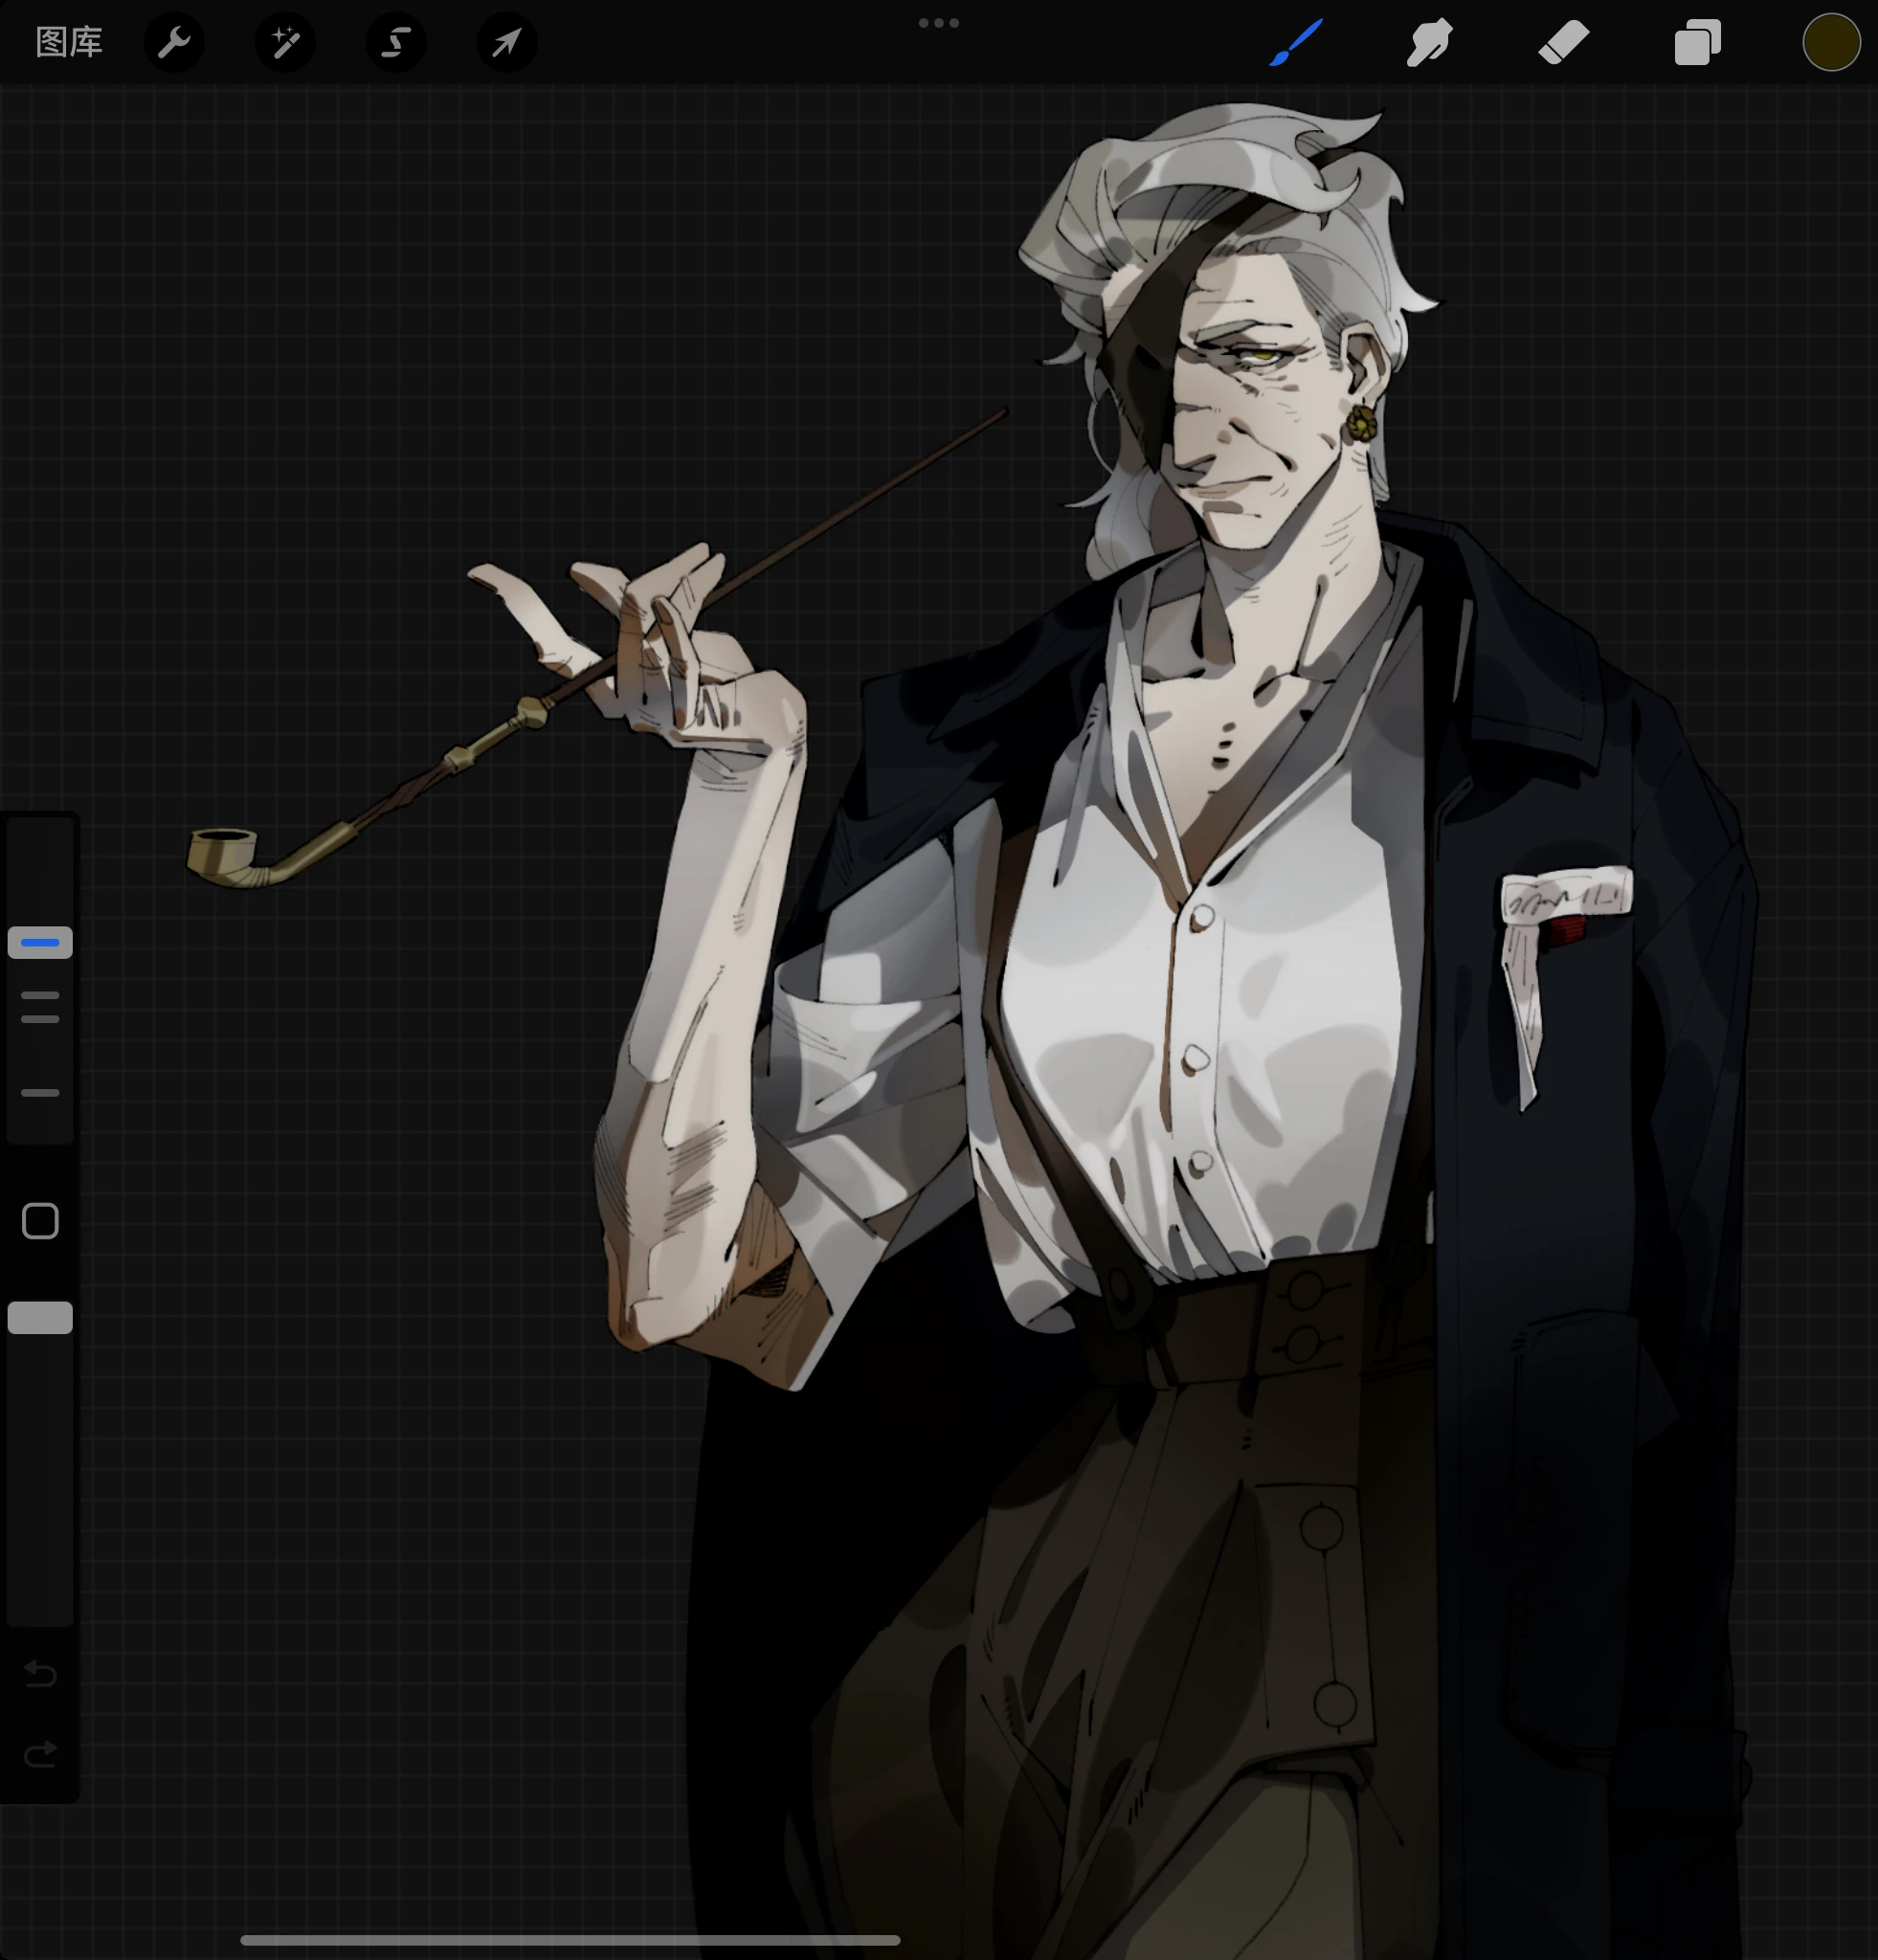Activate the Selection S-ribbon tool
Image resolution: width=1878 pixels, height=1960 pixels.
point(396,43)
